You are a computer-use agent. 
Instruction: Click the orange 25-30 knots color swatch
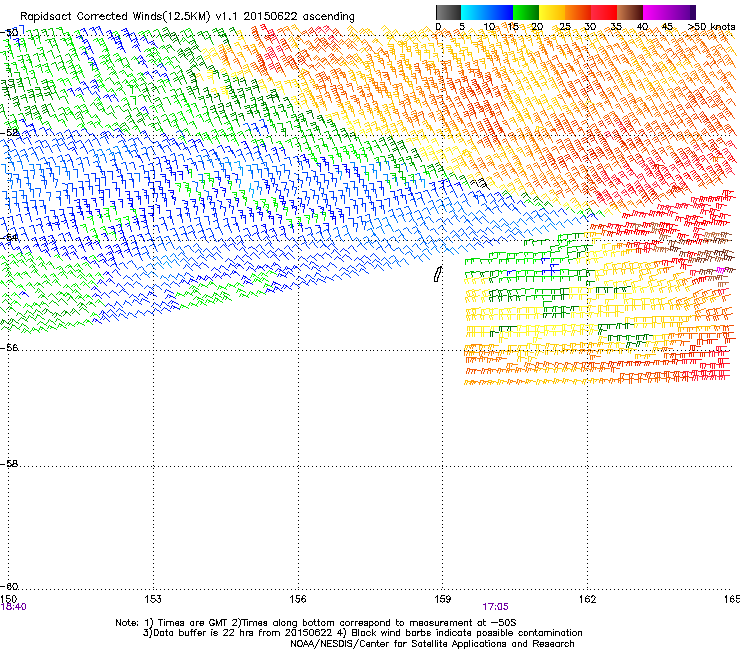click(578, 12)
